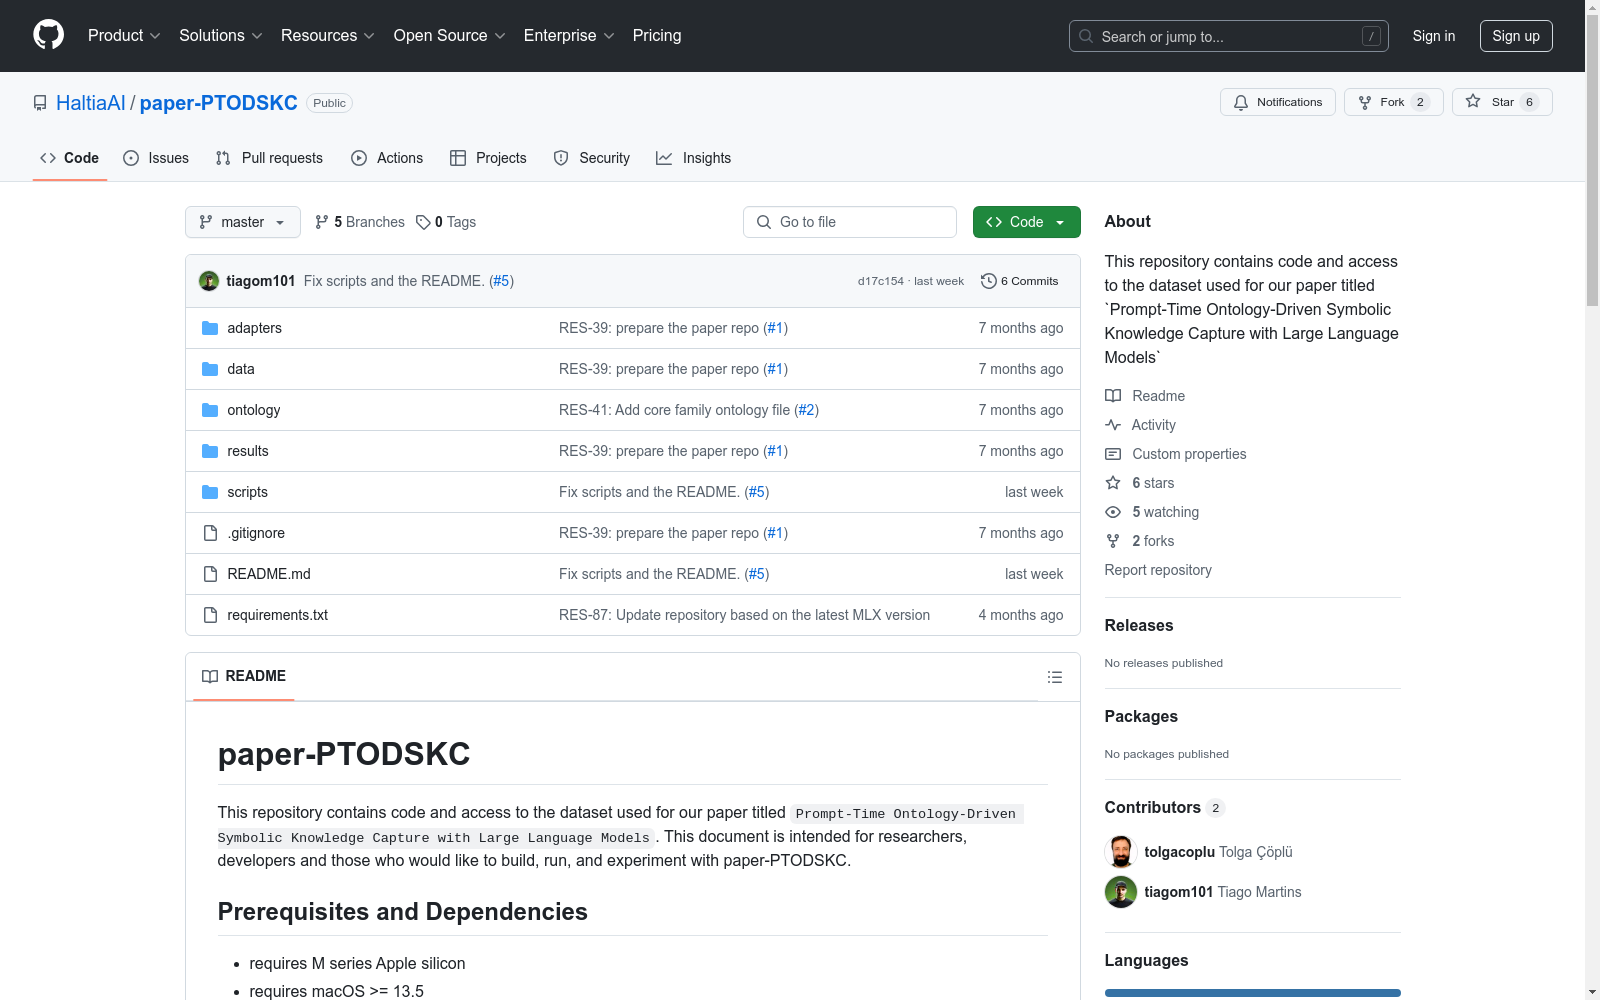Click the tolgacoplu username link

point(1180,852)
